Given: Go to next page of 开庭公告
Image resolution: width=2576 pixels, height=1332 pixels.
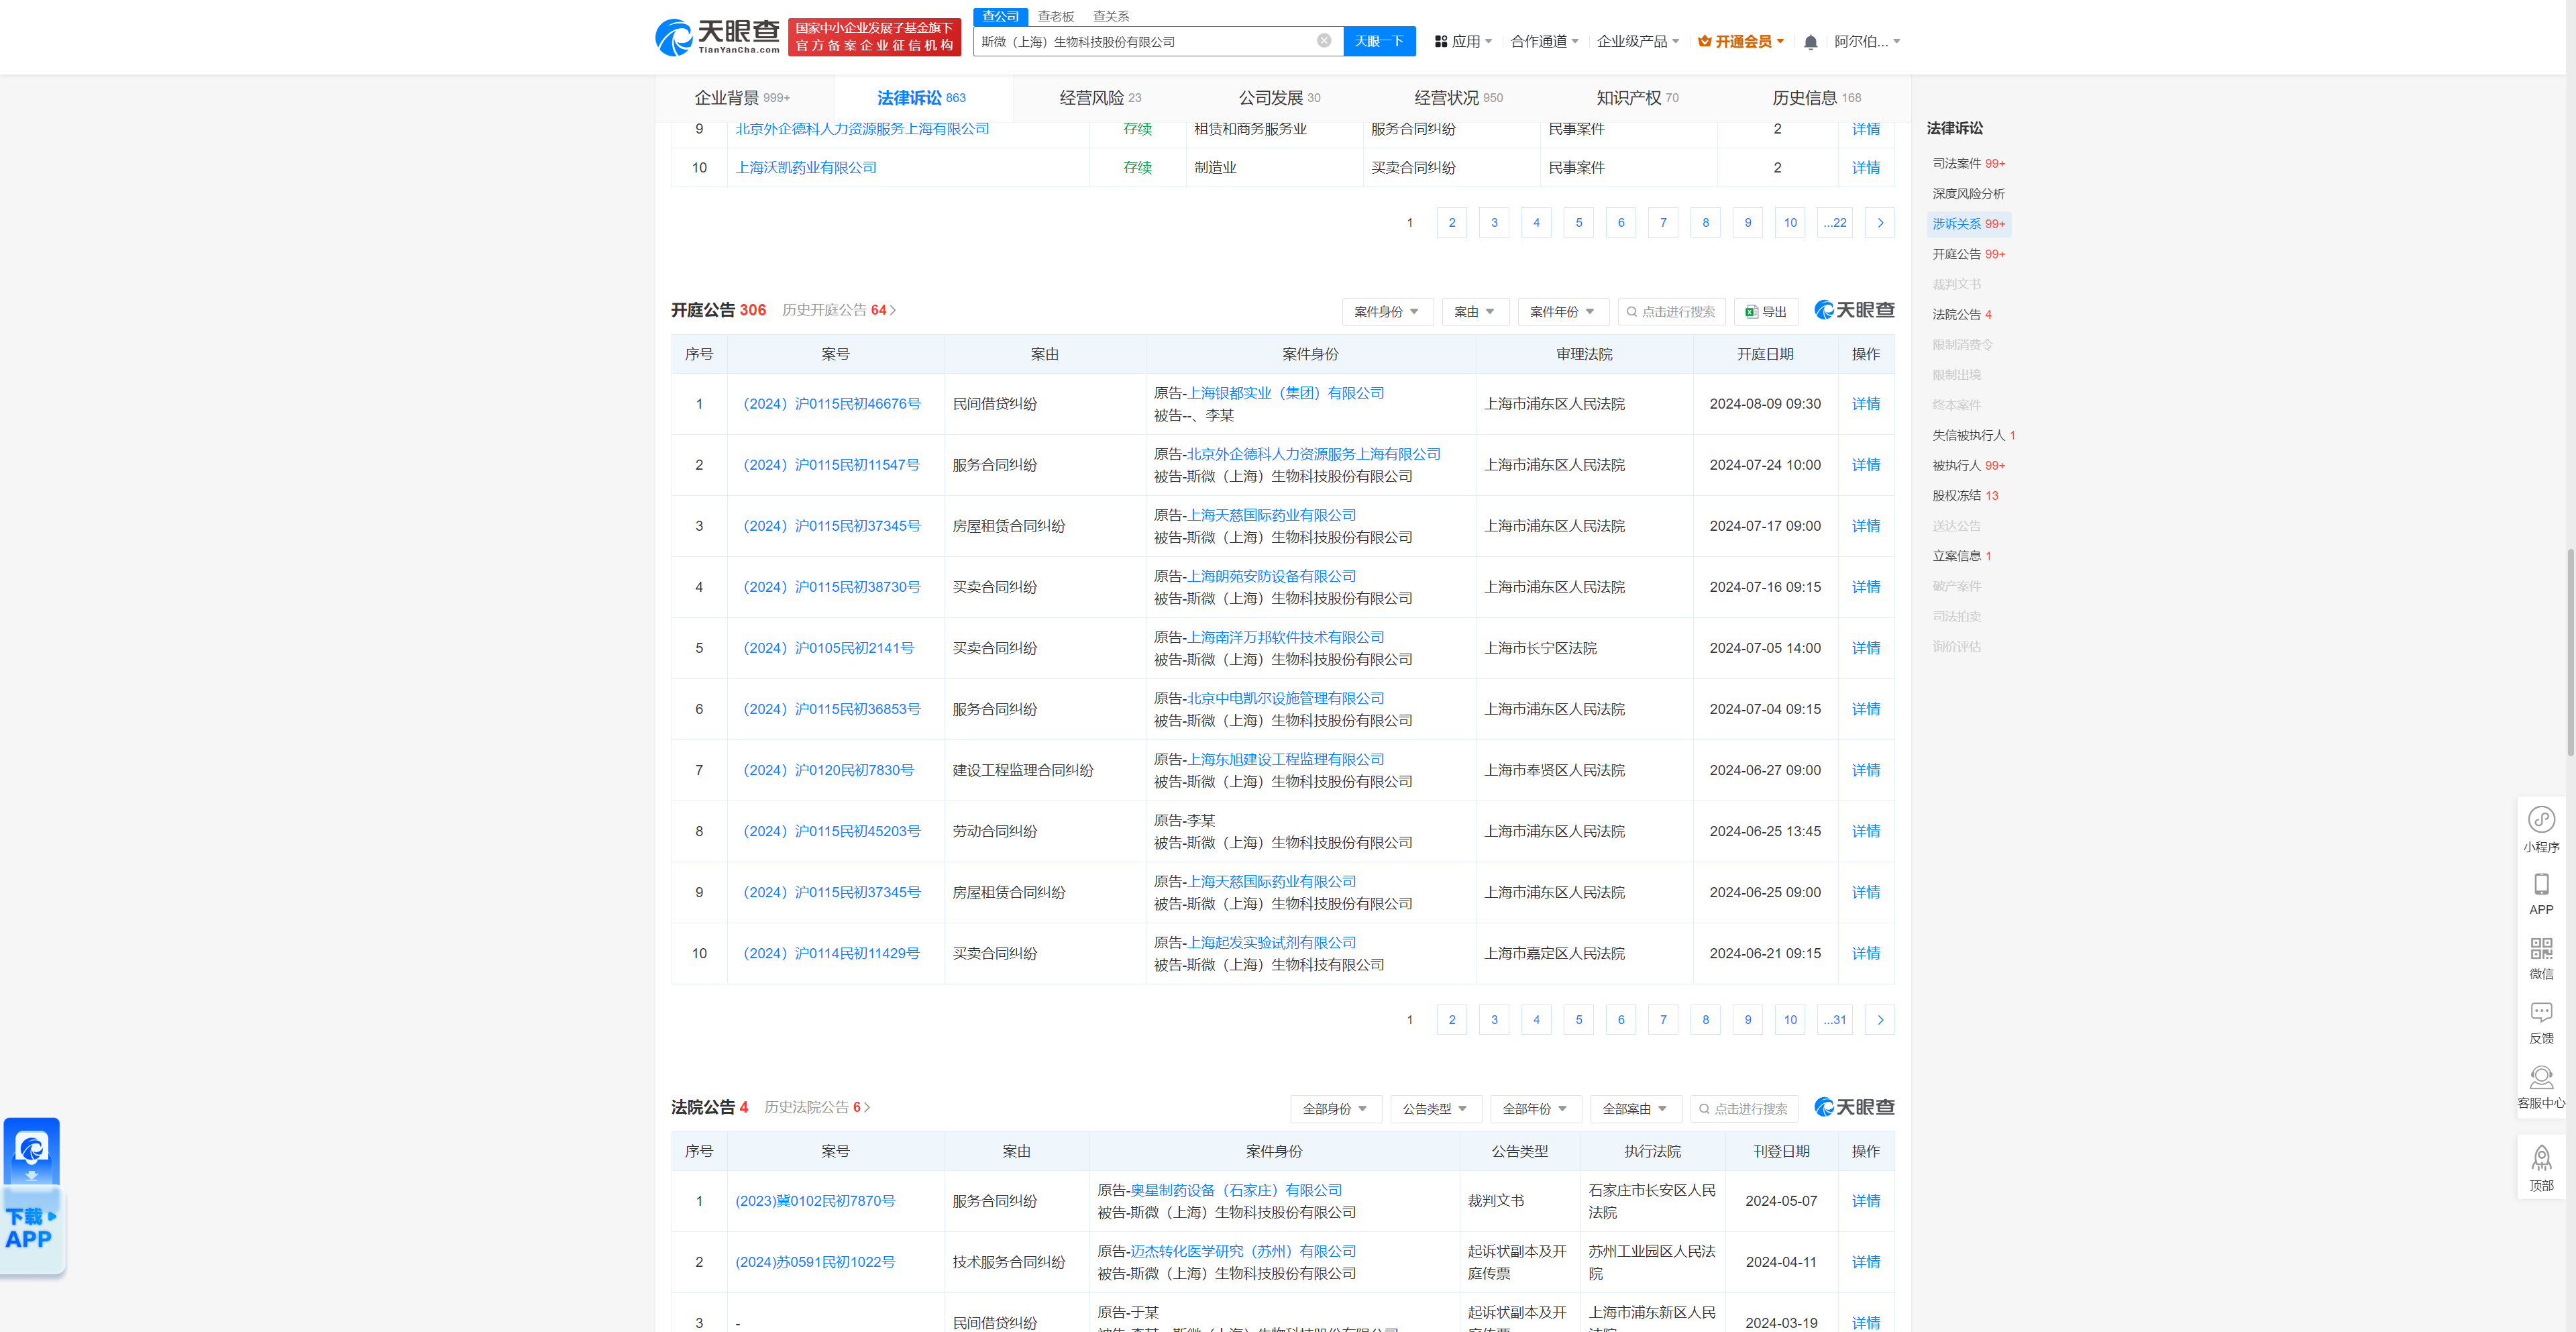Looking at the screenshot, I should [x=1880, y=1020].
